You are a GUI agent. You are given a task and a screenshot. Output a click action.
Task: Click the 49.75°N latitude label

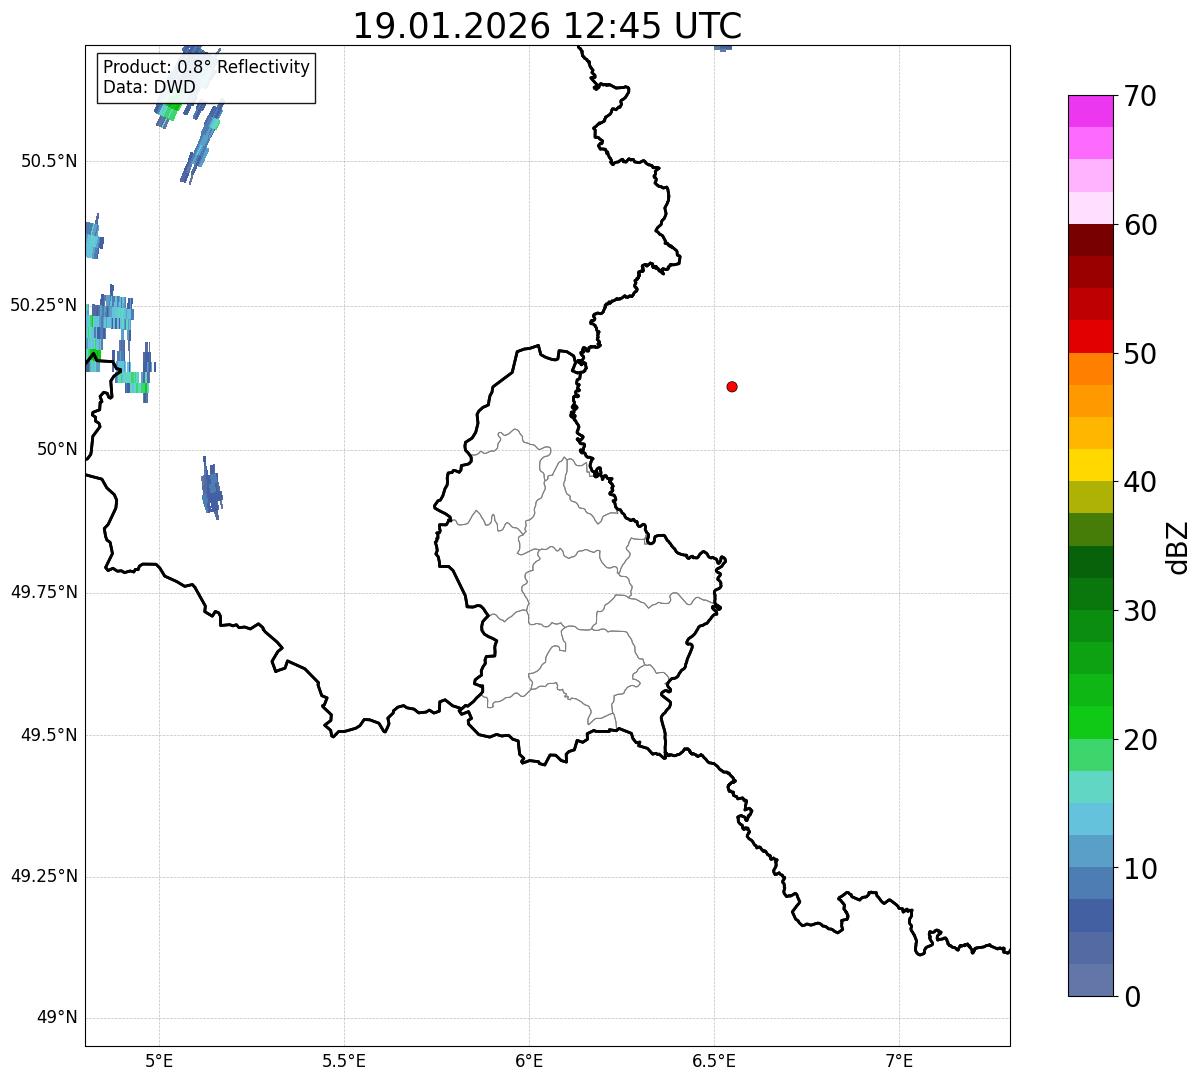click(43, 592)
